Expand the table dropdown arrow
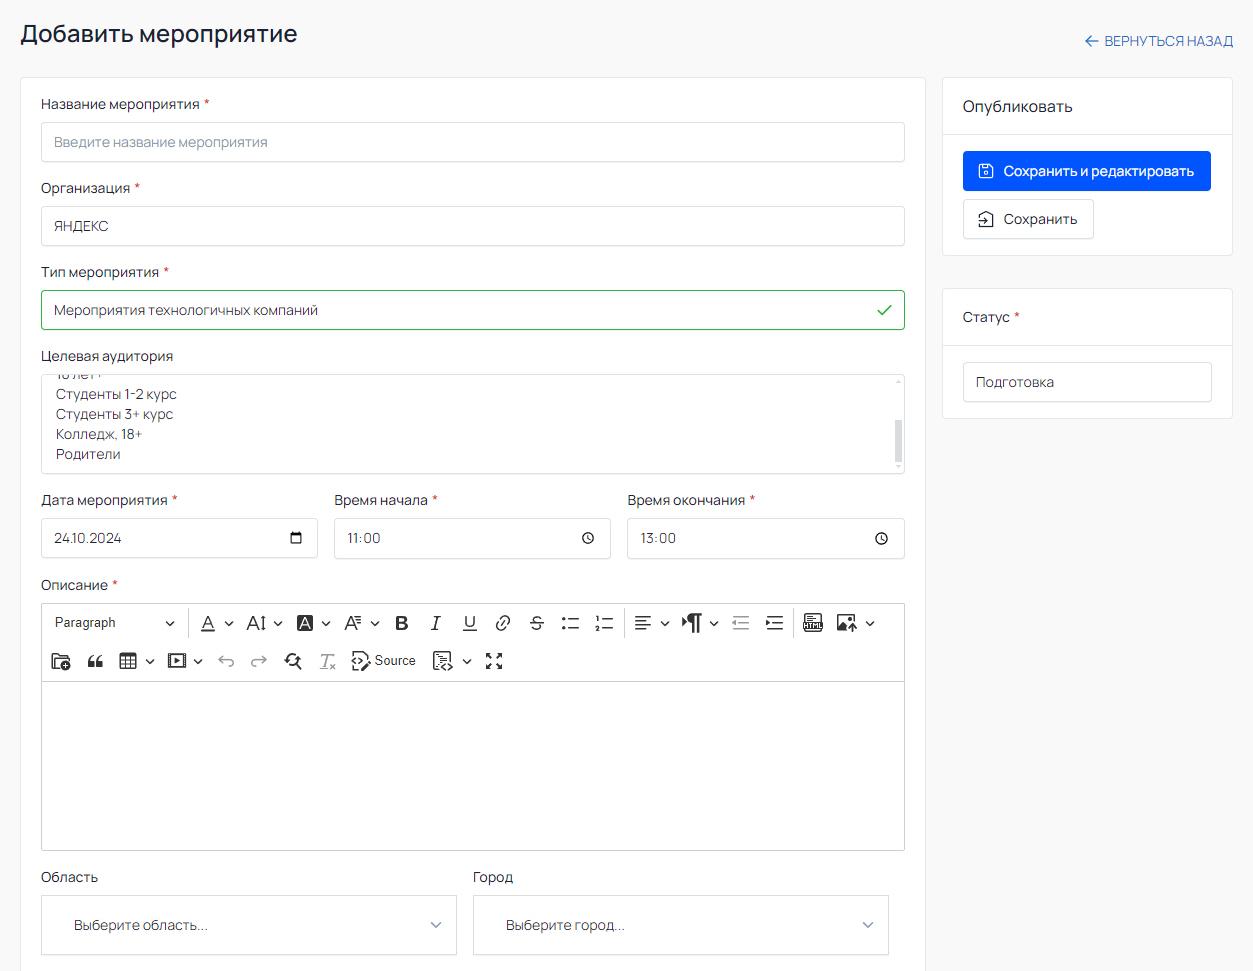The image size is (1253, 971). point(150,661)
